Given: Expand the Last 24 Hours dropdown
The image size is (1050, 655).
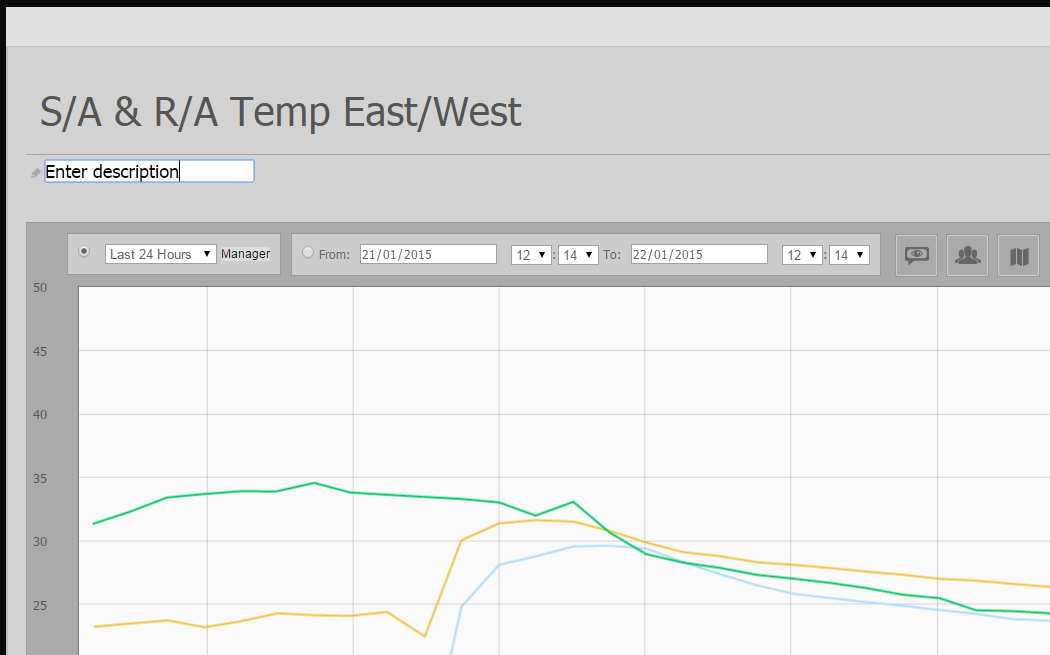Looking at the screenshot, I should (x=161, y=254).
